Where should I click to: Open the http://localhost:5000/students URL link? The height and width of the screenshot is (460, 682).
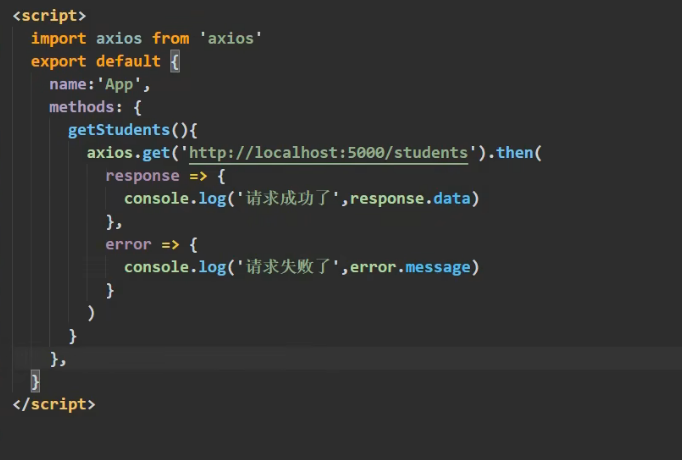328,153
